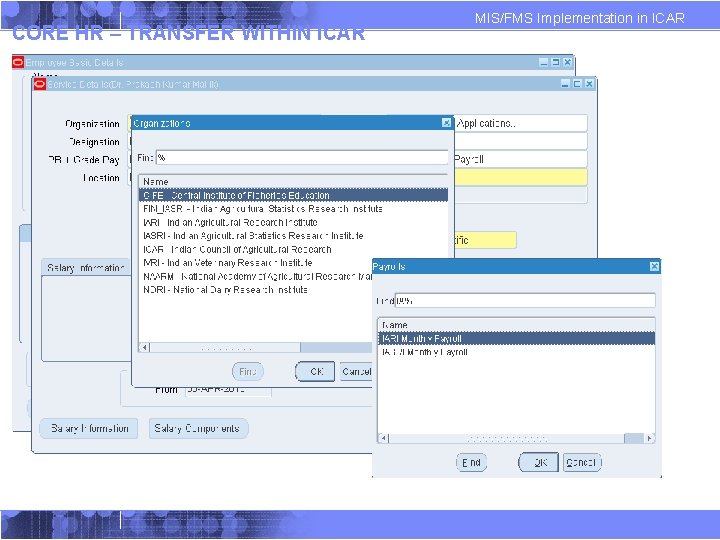Click Cancel in the Organizations dialog
Image resolution: width=720 pixels, height=540 pixels.
[x=356, y=371]
